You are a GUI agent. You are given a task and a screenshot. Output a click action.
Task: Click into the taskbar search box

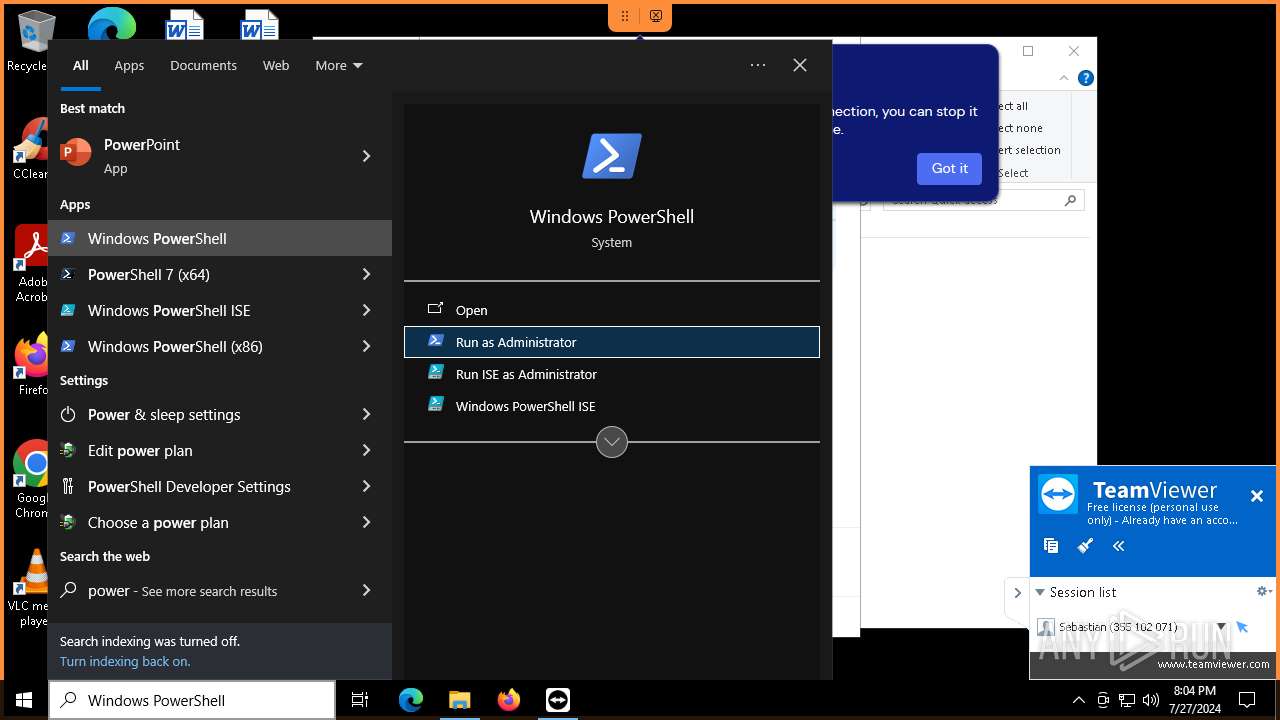tap(192, 700)
